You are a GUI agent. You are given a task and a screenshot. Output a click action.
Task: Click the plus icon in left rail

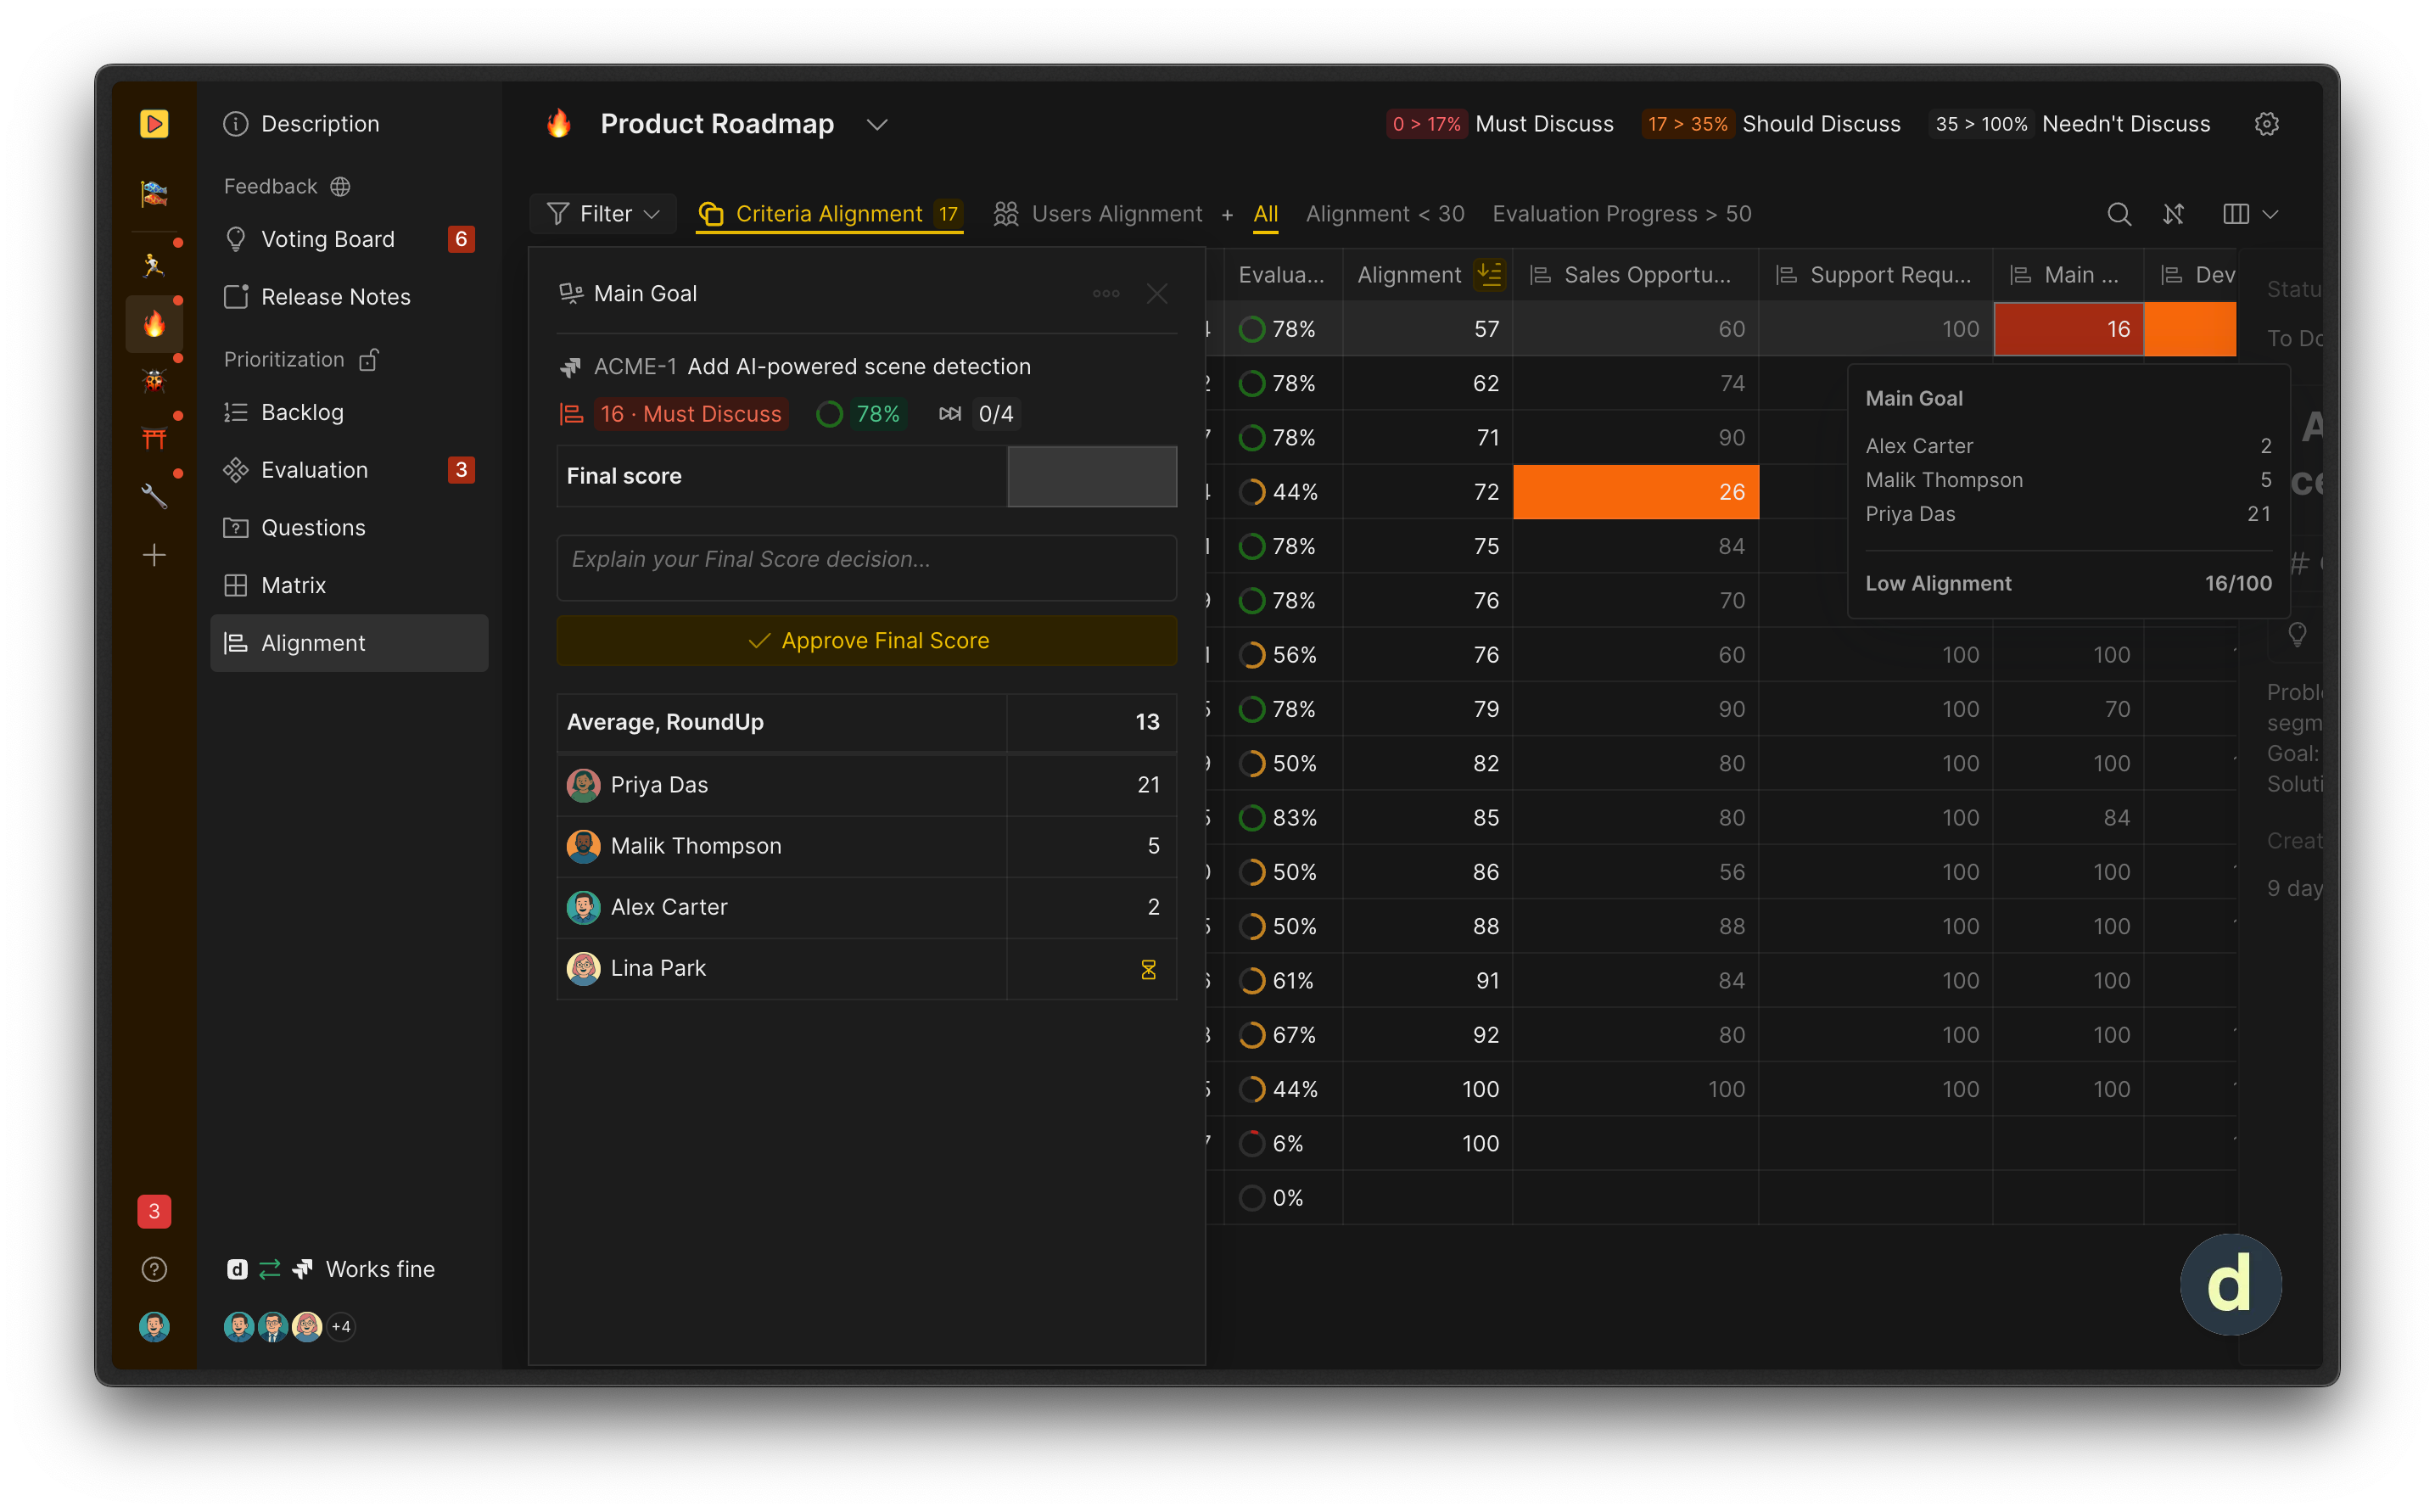[154, 555]
